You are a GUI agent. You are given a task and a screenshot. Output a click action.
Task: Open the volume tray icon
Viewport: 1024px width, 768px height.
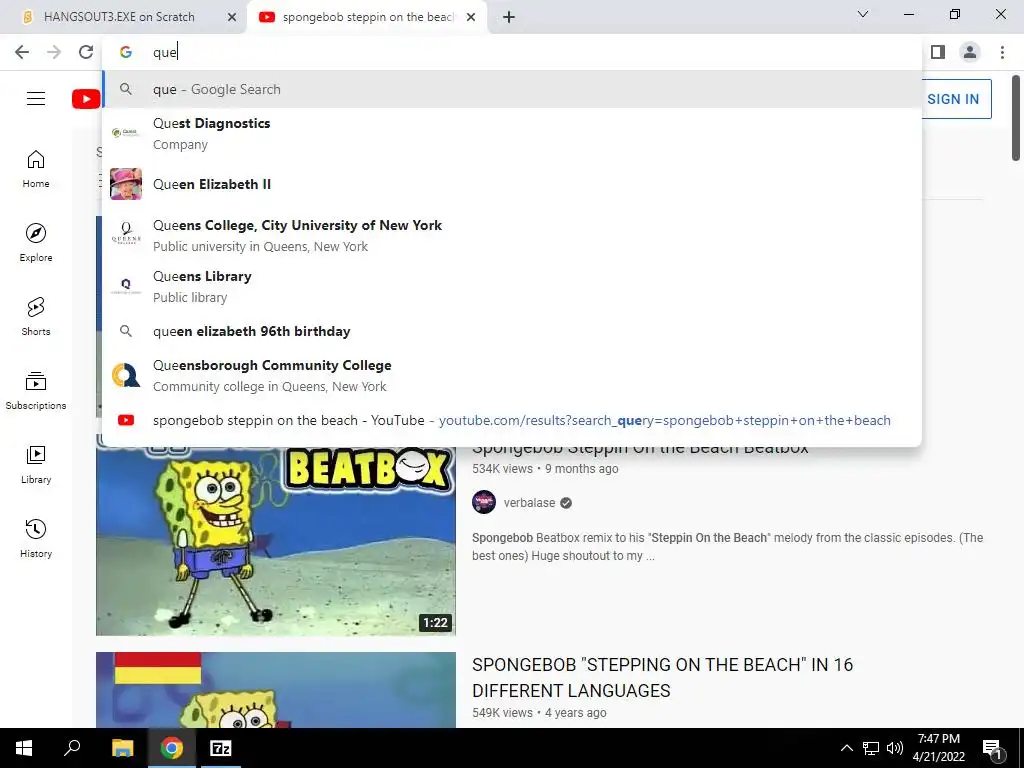895,748
